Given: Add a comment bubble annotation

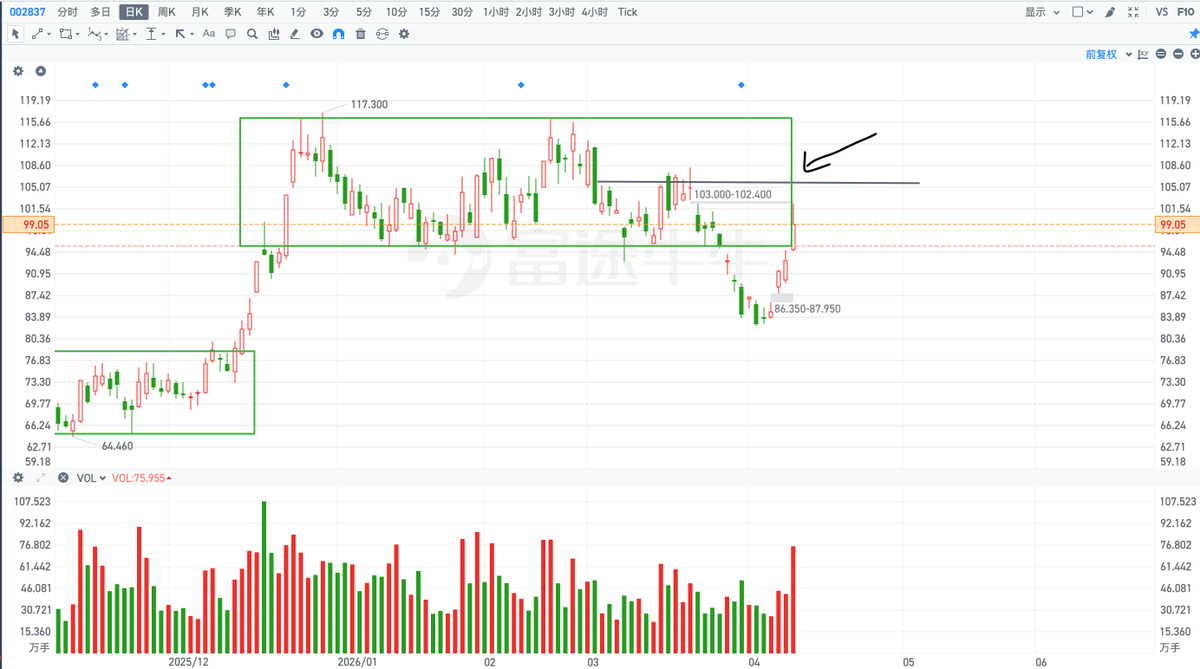Looking at the screenshot, I should click(x=230, y=34).
